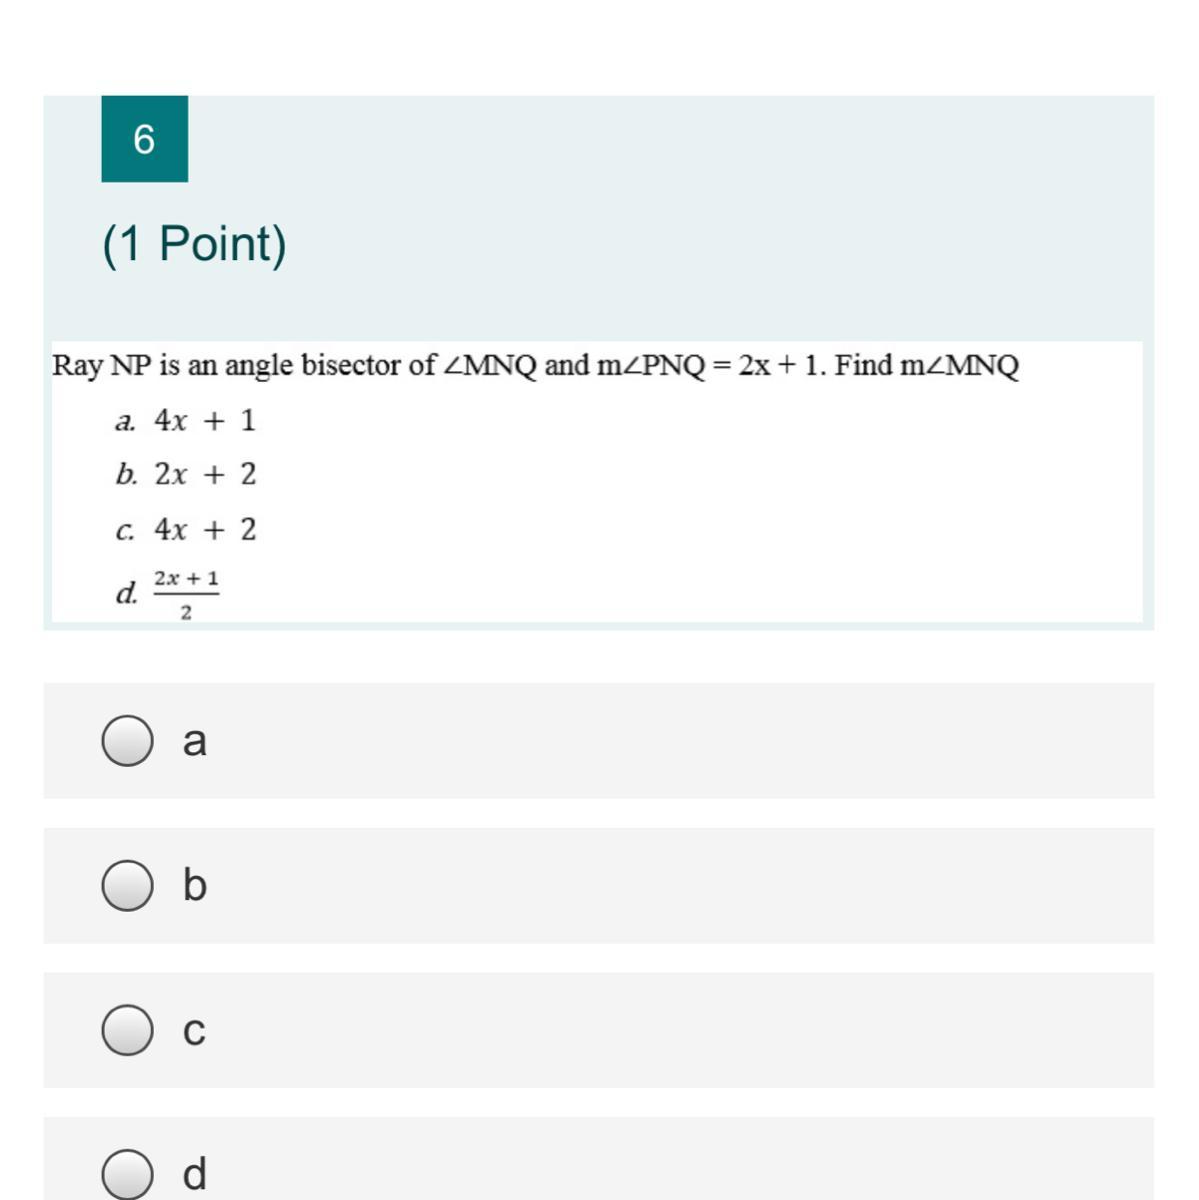Choose radio button for option b
Screen dimensions: 1199x1200
click(127, 886)
